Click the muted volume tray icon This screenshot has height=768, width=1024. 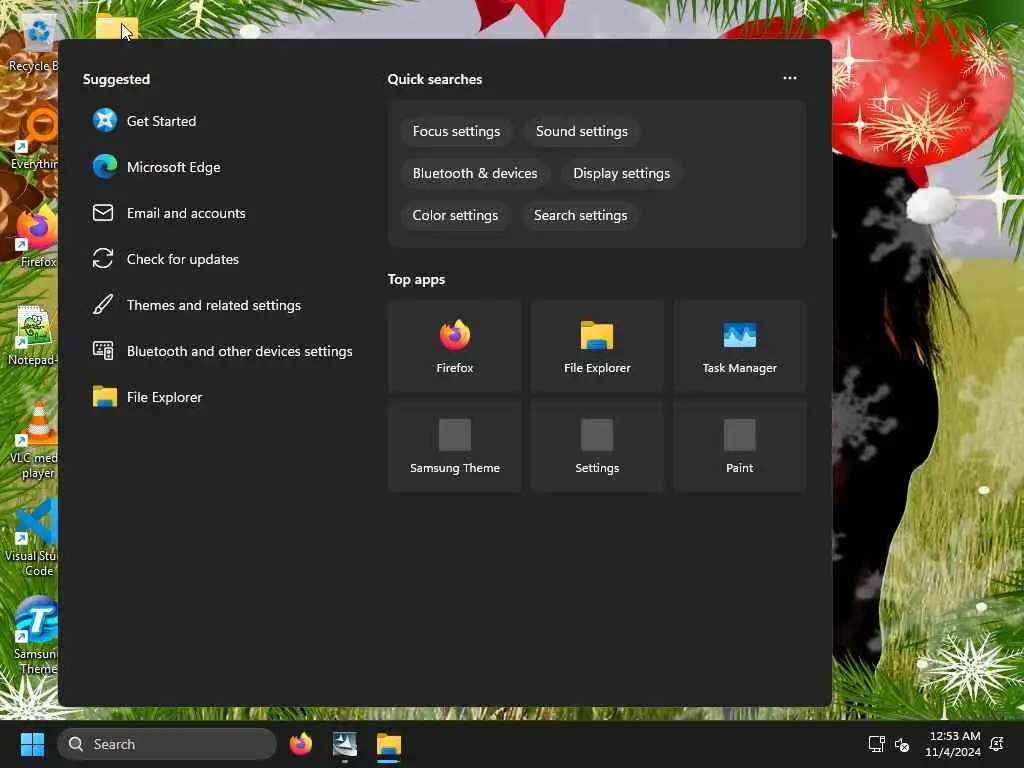click(902, 744)
